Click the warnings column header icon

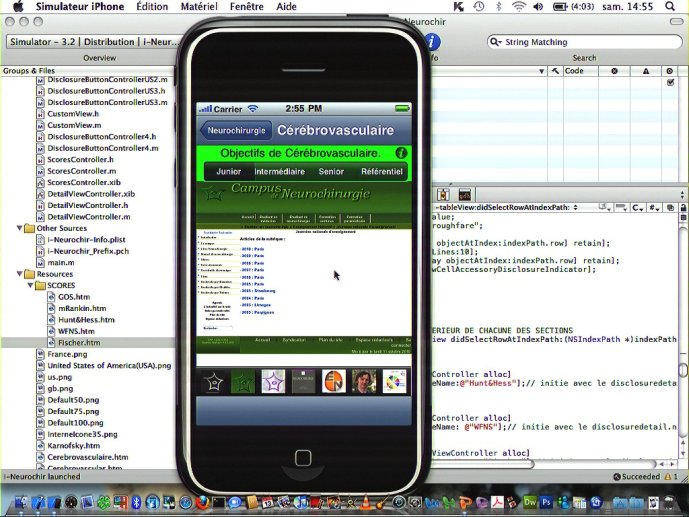coord(645,71)
